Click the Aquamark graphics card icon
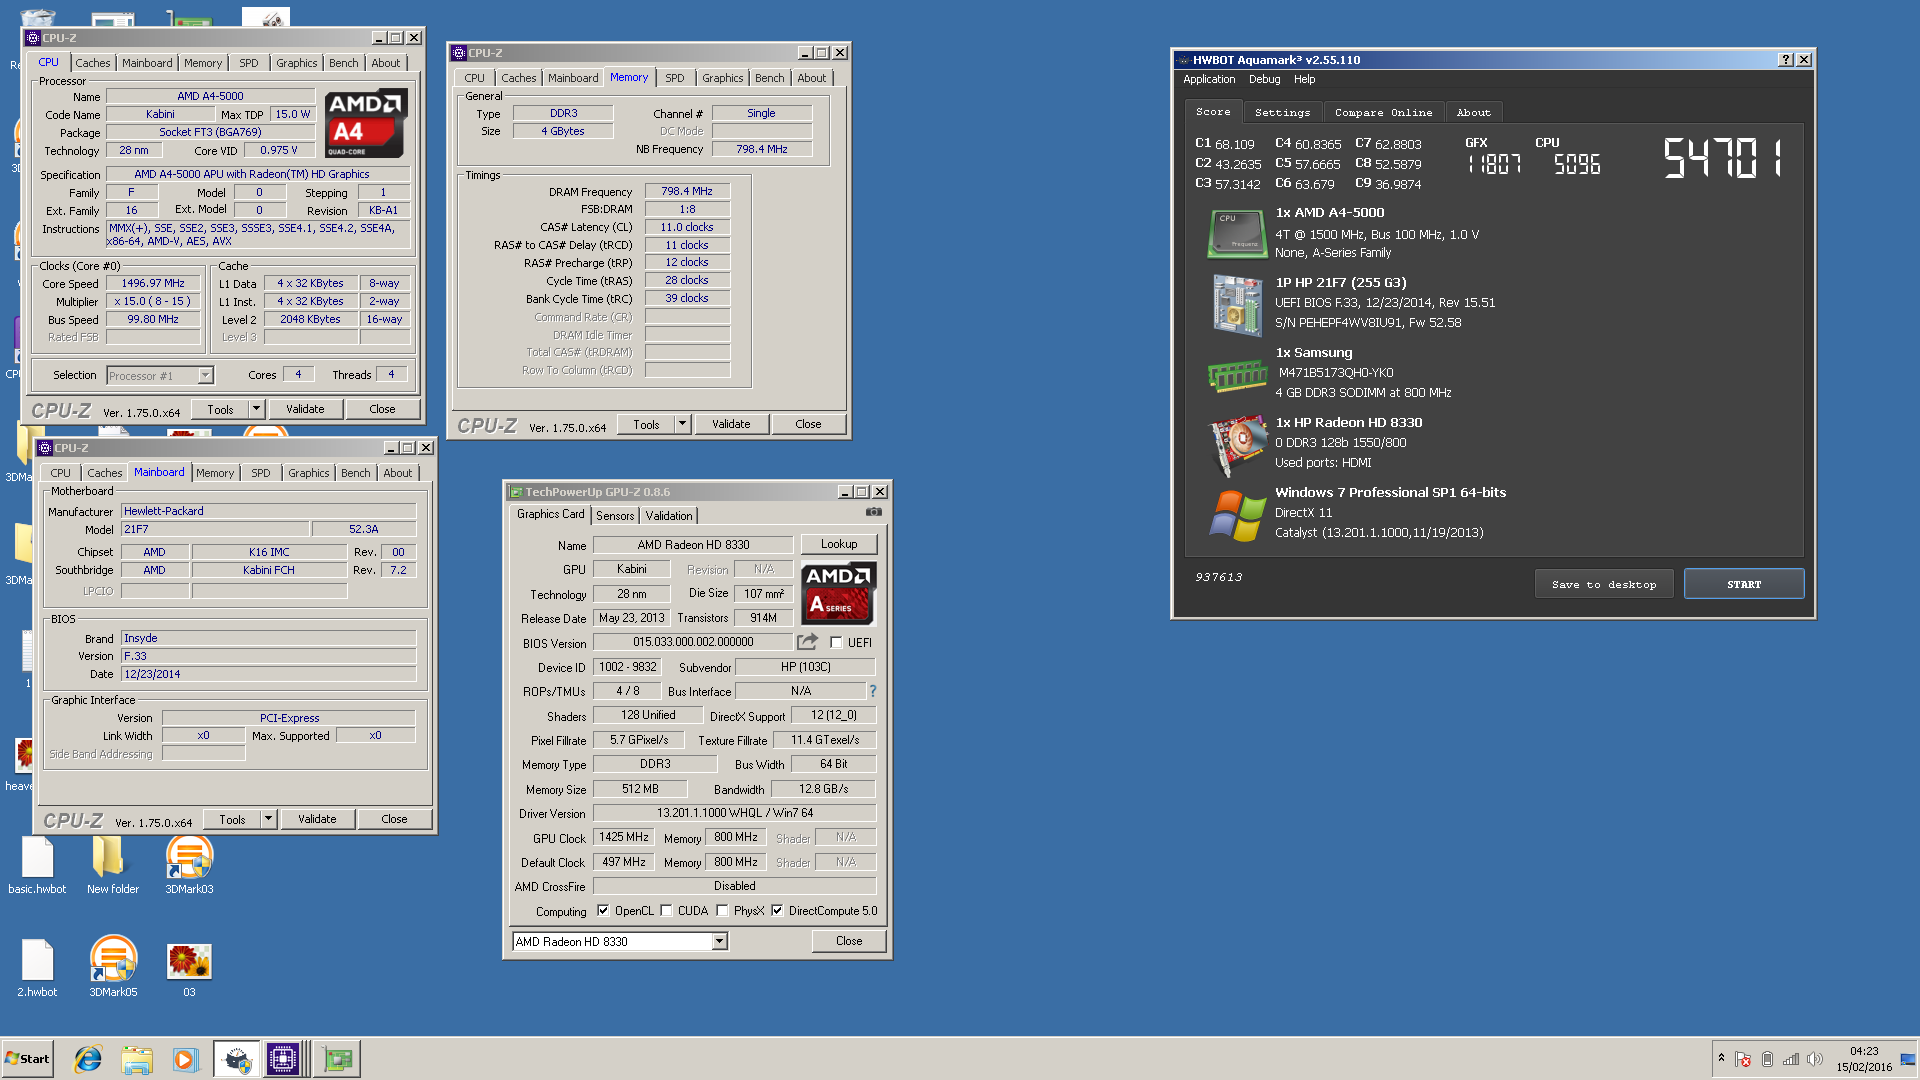Viewport: 1920px width, 1080px height. pos(1237,445)
